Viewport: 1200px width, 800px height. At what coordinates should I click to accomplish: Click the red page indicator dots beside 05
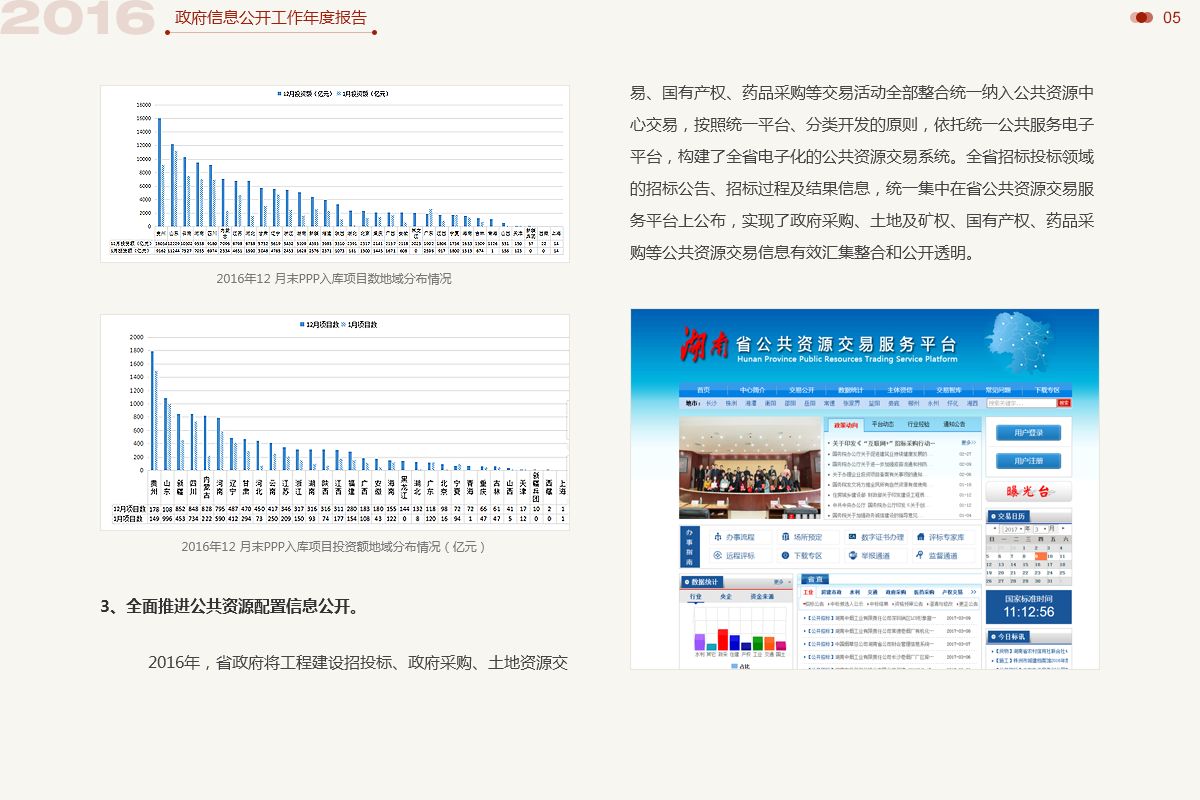pyautogui.click(x=1141, y=17)
